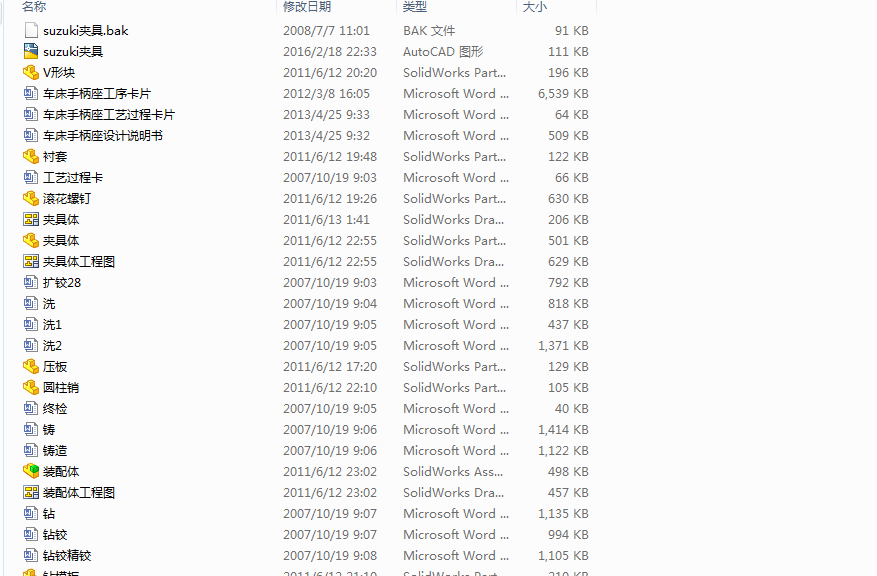The height and width of the screenshot is (576, 877).
Task: Click the part icon of 夹具体, 501 KB
Action: 31,240
